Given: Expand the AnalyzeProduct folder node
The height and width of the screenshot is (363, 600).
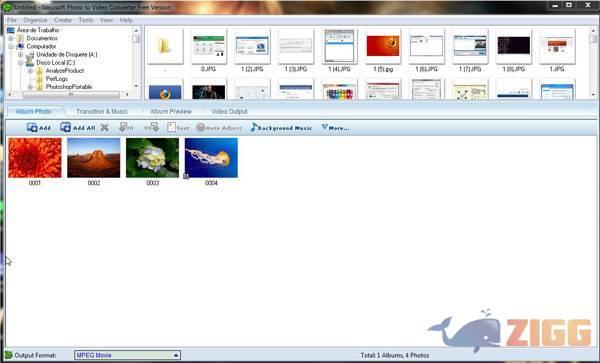Looking at the screenshot, I should click(x=30, y=71).
